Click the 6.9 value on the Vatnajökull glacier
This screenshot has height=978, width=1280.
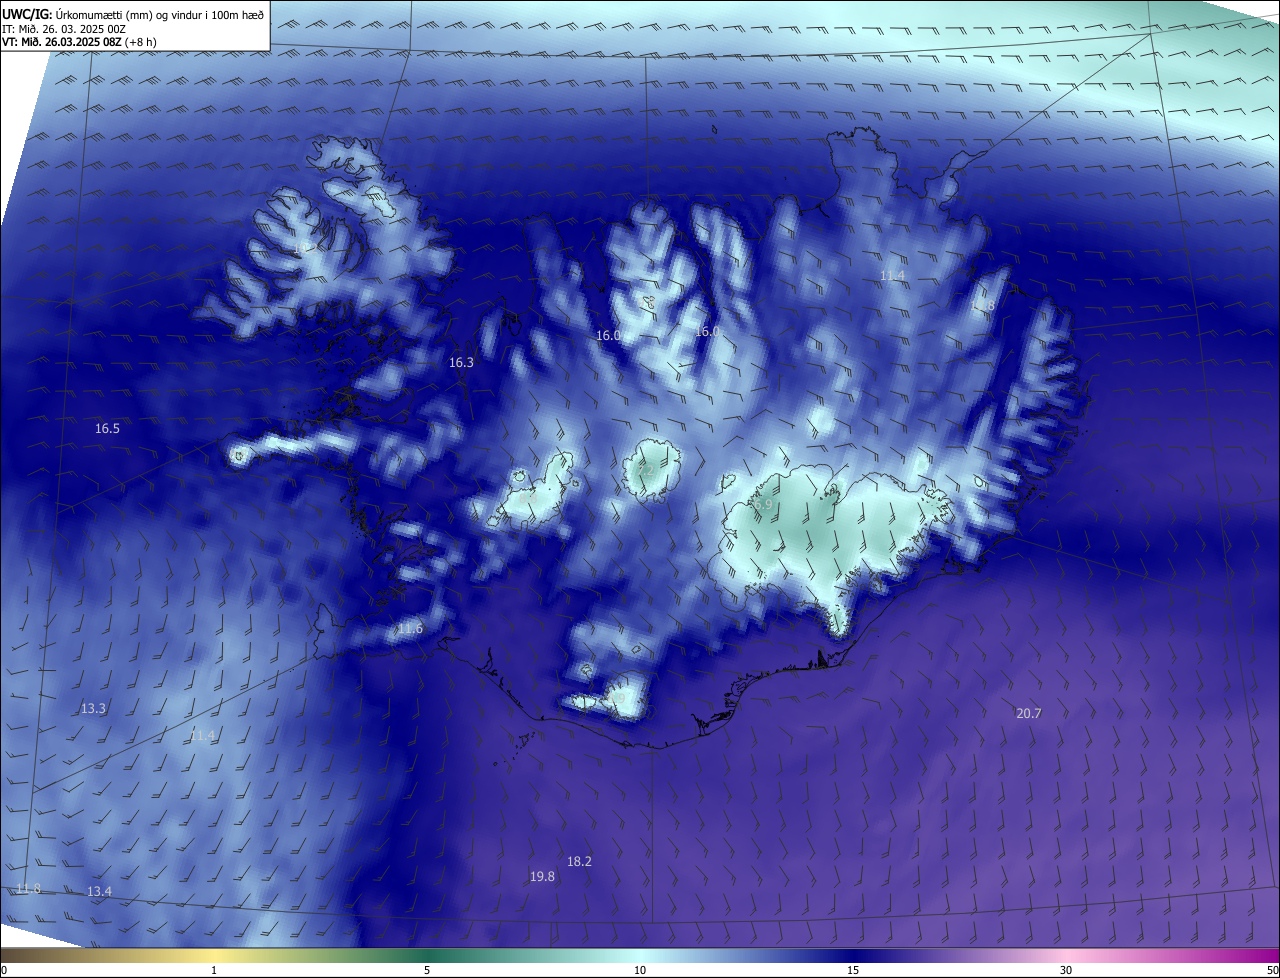(x=764, y=506)
